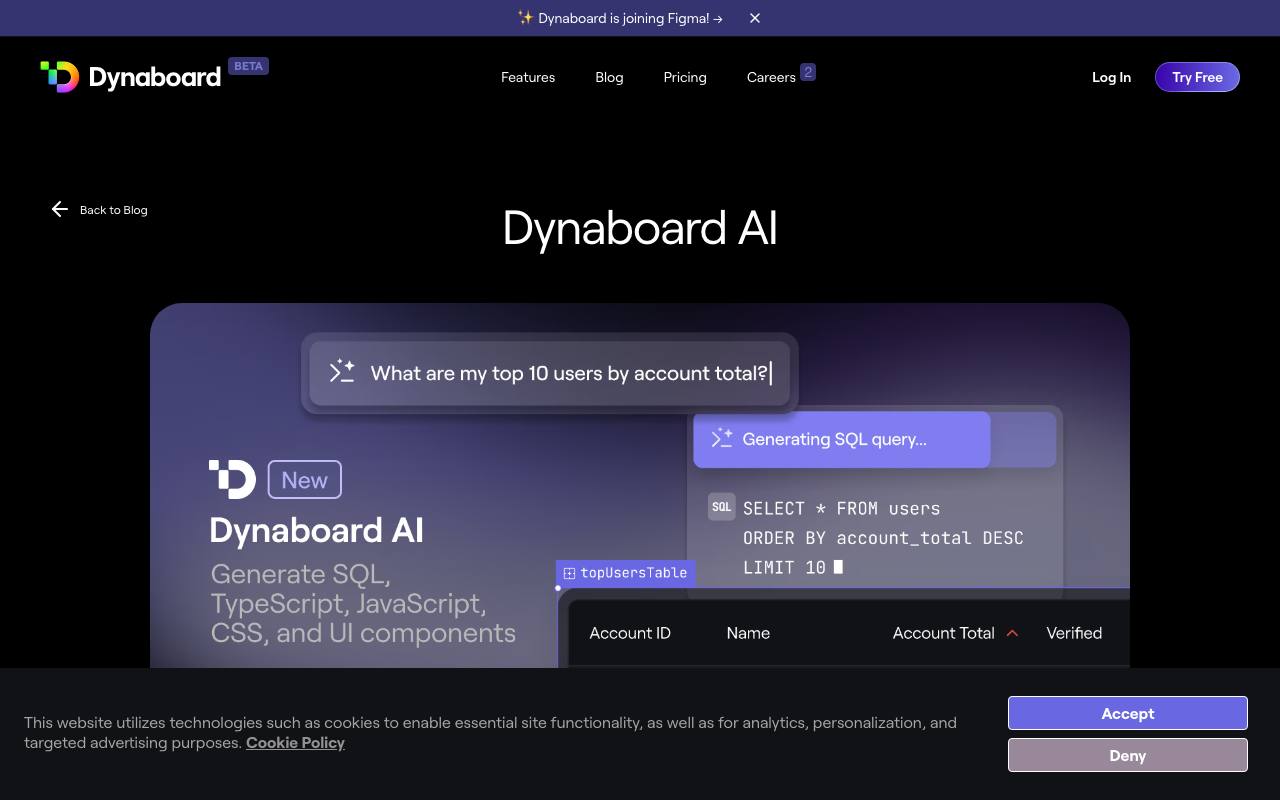The image size is (1280, 800).
Task: Click the prompt about top 10 users
Action: [x=569, y=373]
